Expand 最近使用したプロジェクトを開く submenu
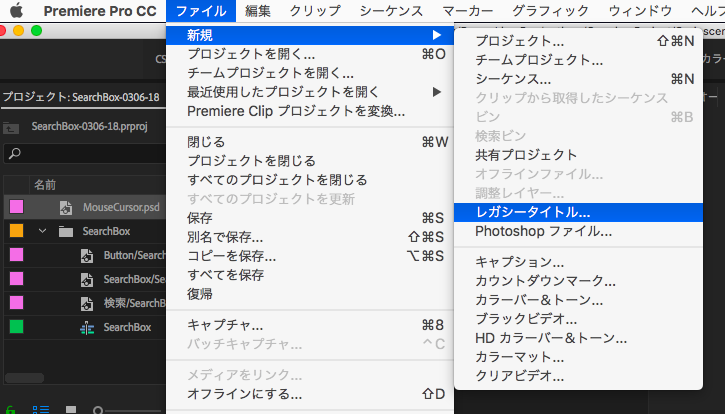 click(310, 92)
